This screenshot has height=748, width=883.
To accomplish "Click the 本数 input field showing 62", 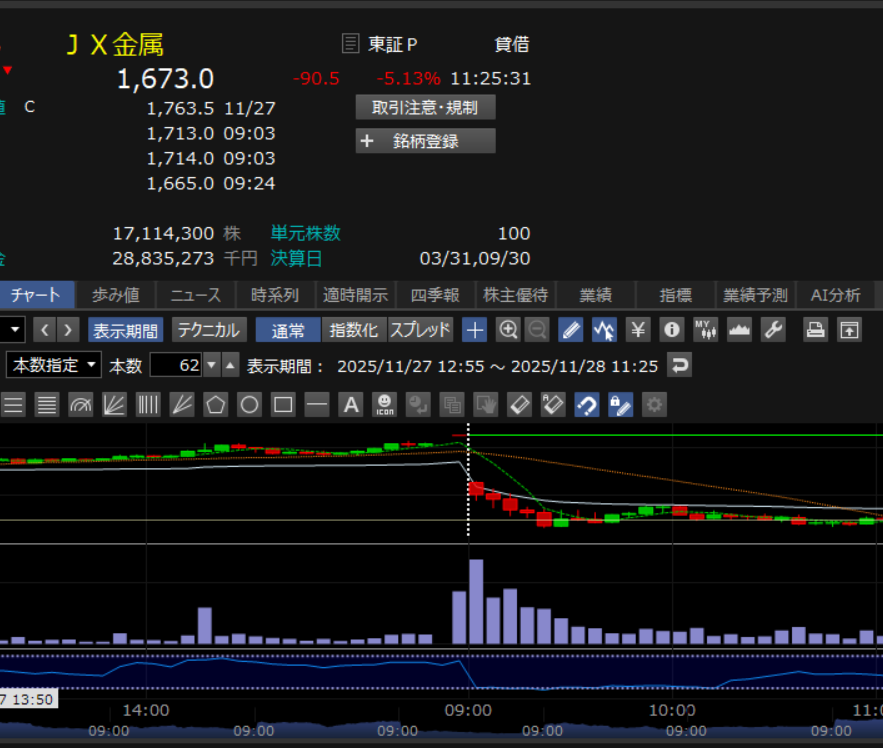I will [x=176, y=365].
